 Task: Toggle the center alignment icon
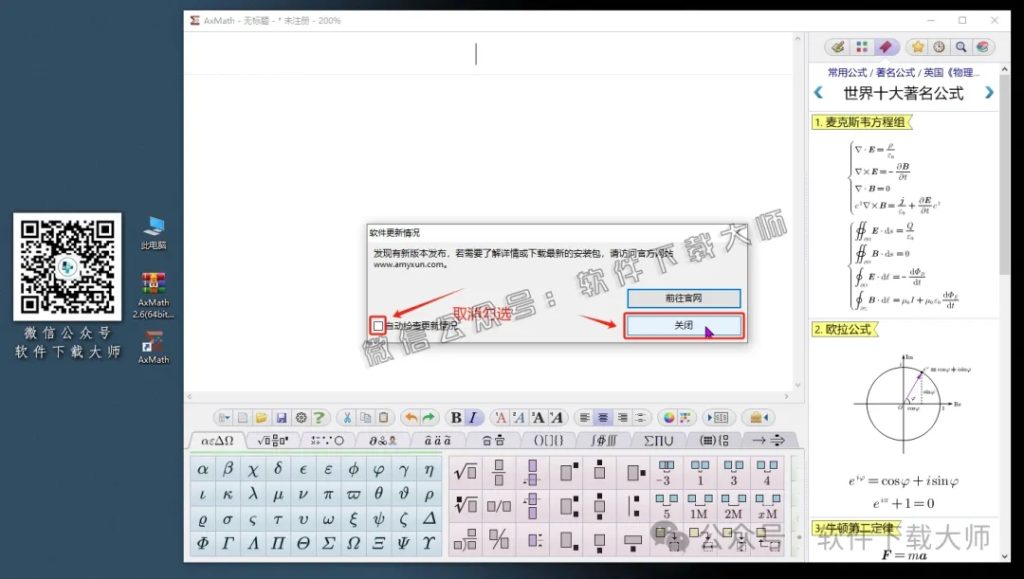(x=603, y=418)
